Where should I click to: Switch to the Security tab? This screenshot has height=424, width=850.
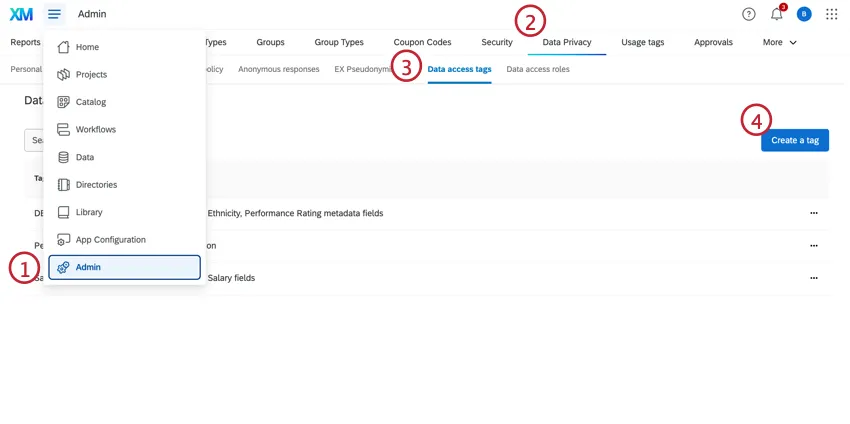tap(496, 42)
